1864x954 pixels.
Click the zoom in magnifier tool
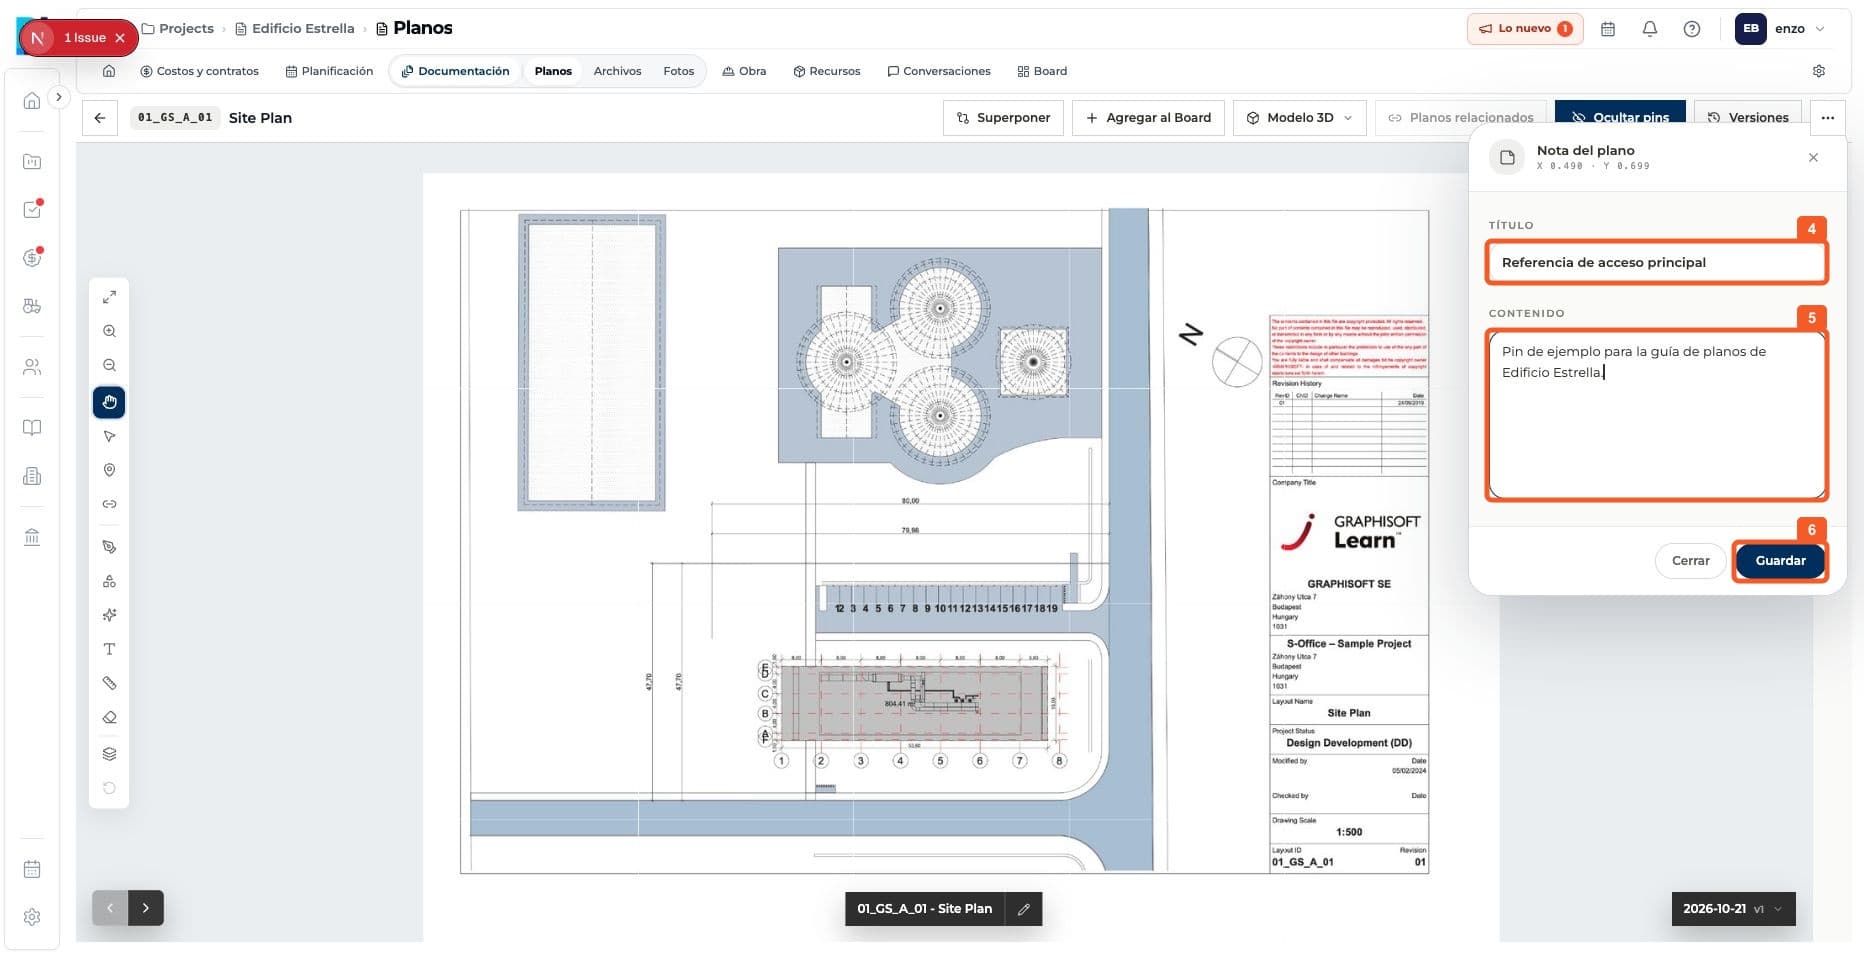point(109,331)
